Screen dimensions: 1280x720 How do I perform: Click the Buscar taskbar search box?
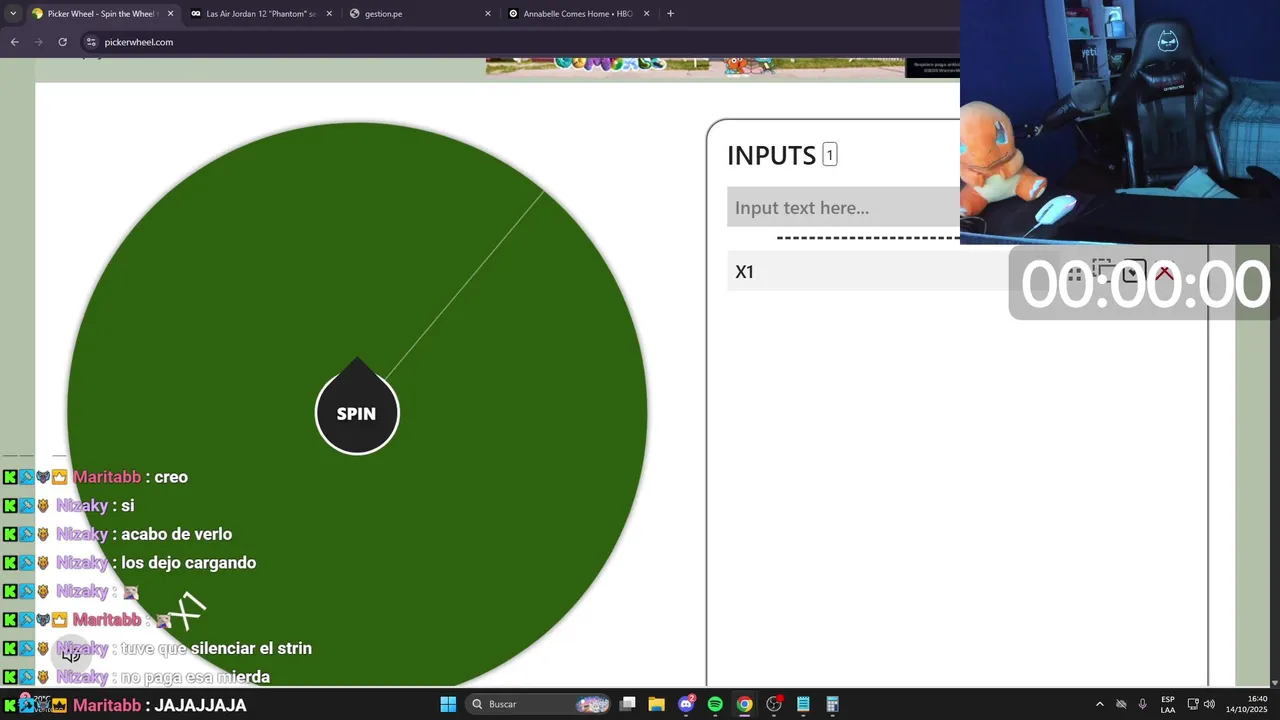tap(538, 704)
